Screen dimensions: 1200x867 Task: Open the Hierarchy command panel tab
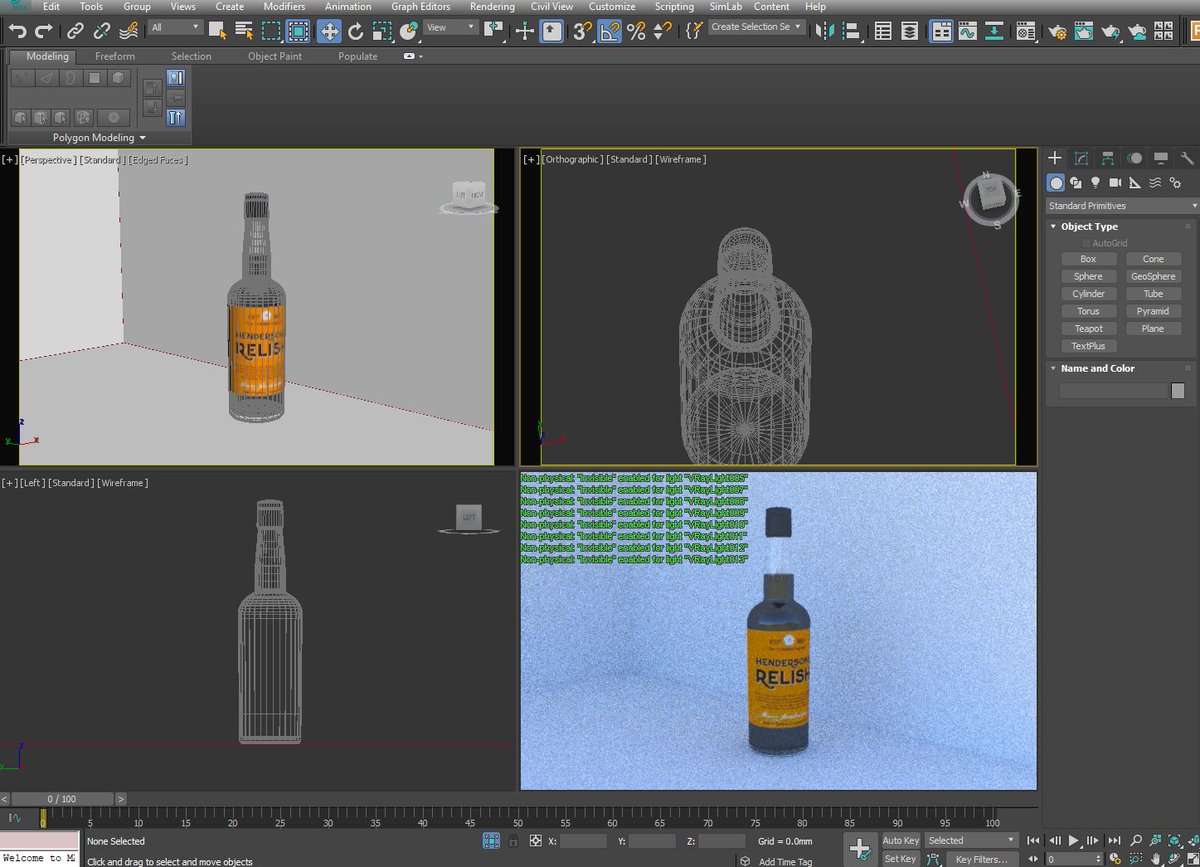(x=1108, y=158)
